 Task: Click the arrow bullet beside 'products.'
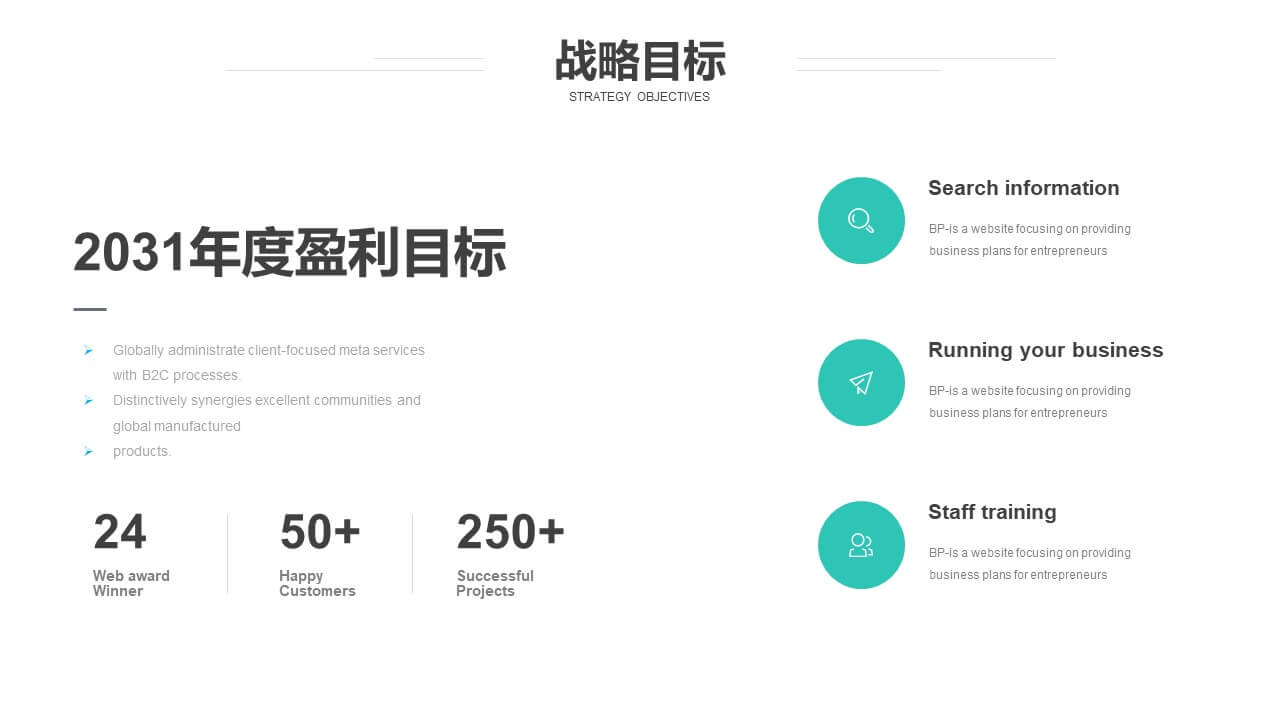pyautogui.click(x=88, y=451)
